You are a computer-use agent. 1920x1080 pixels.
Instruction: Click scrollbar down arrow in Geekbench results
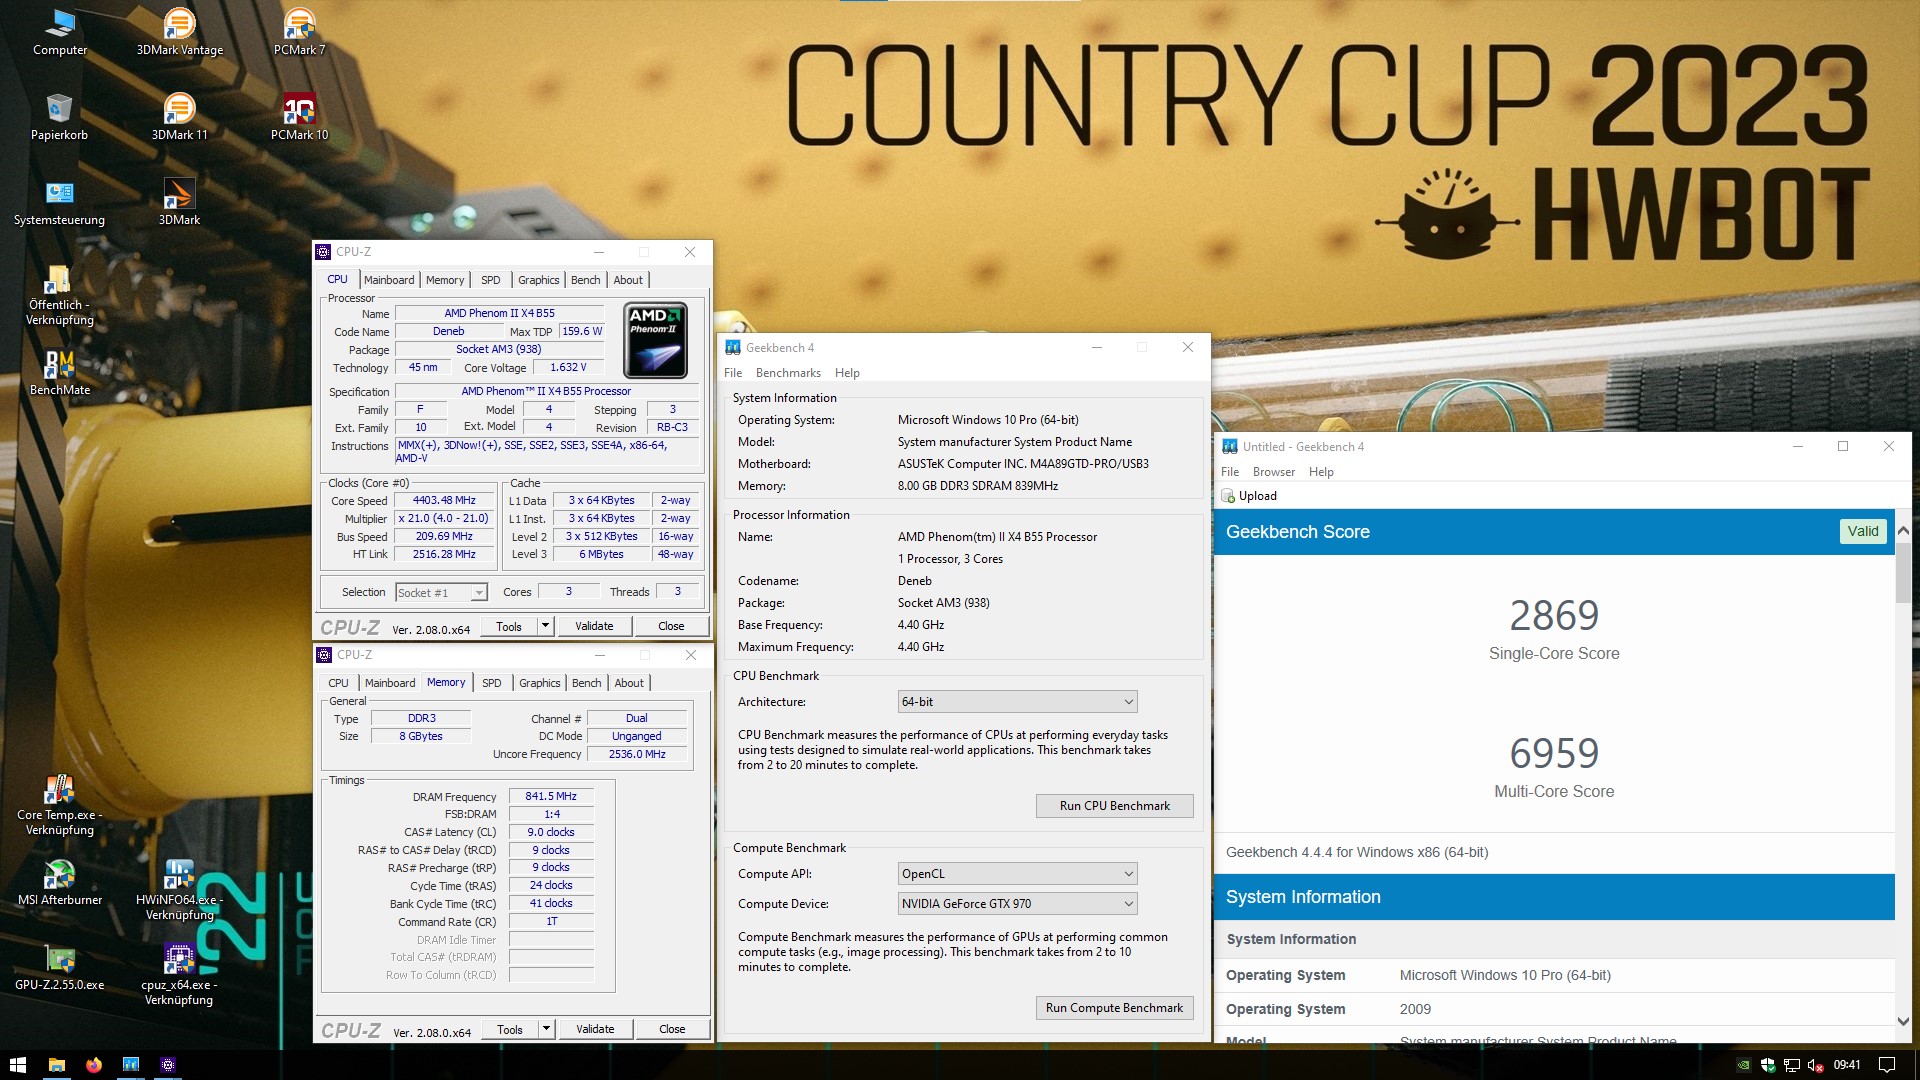click(1903, 1022)
